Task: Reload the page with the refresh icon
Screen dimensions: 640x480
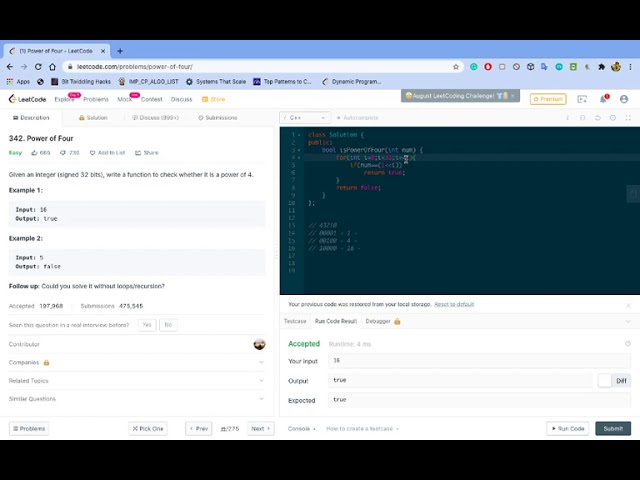Action: tap(38, 67)
